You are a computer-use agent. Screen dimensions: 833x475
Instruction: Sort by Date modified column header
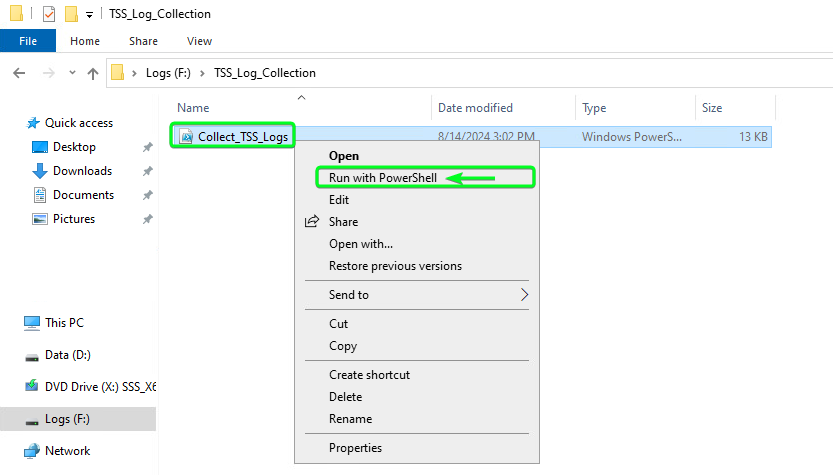click(475, 108)
